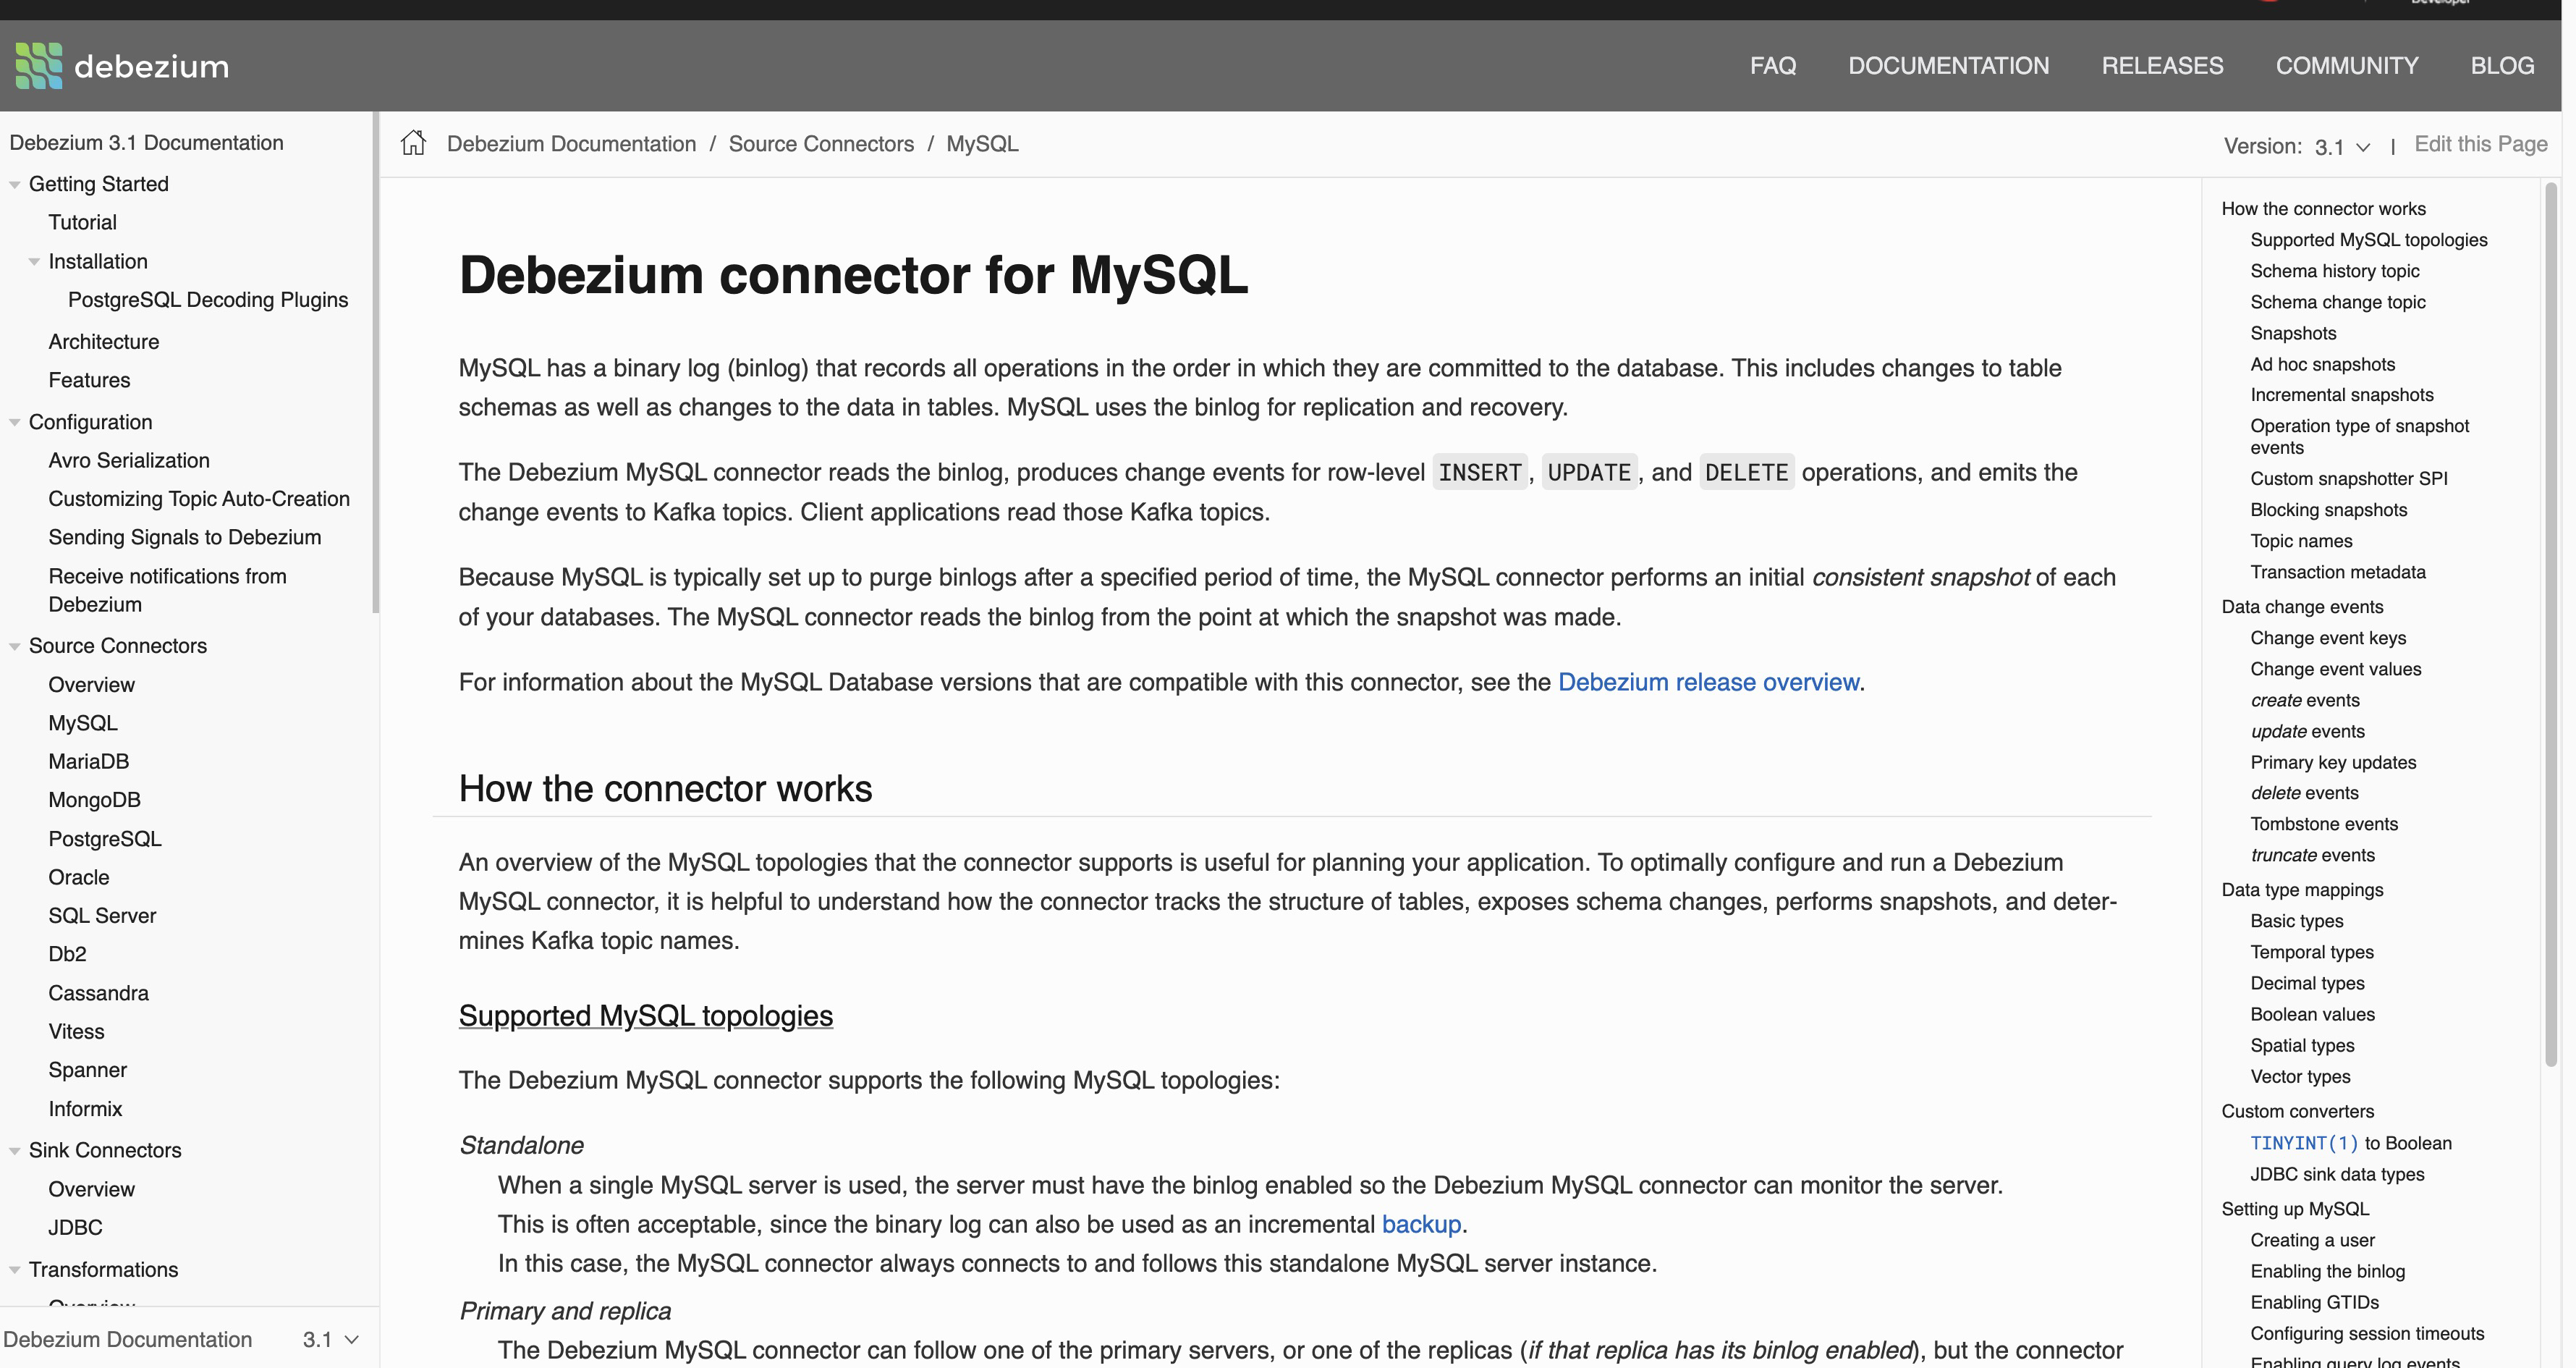Click Edit this Page link

[2480, 144]
